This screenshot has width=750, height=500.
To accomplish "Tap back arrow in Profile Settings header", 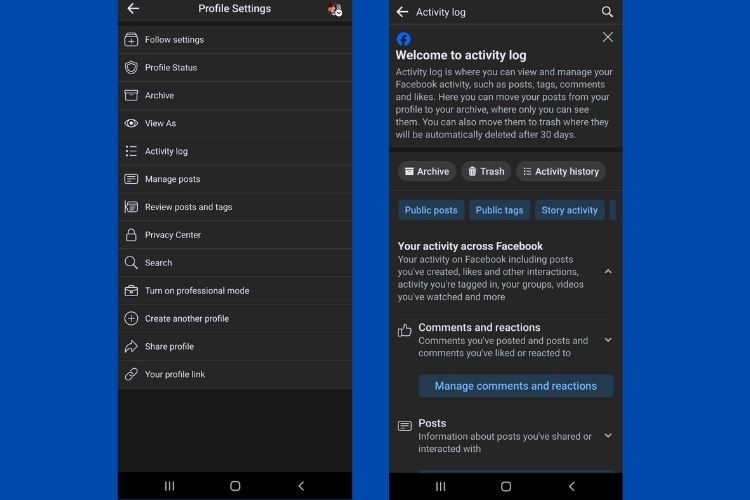I will point(133,8).
